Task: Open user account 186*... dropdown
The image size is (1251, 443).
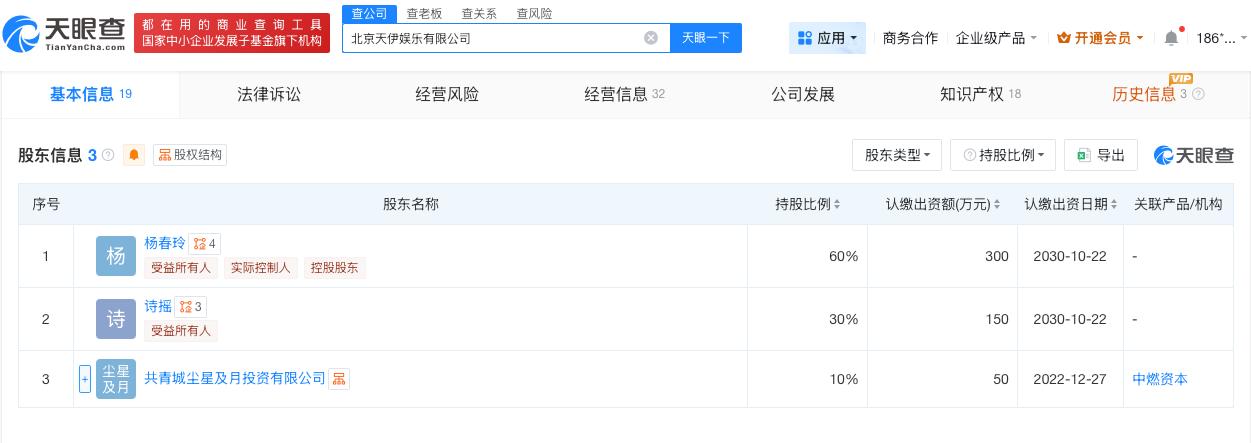Action: (1222, 38)
